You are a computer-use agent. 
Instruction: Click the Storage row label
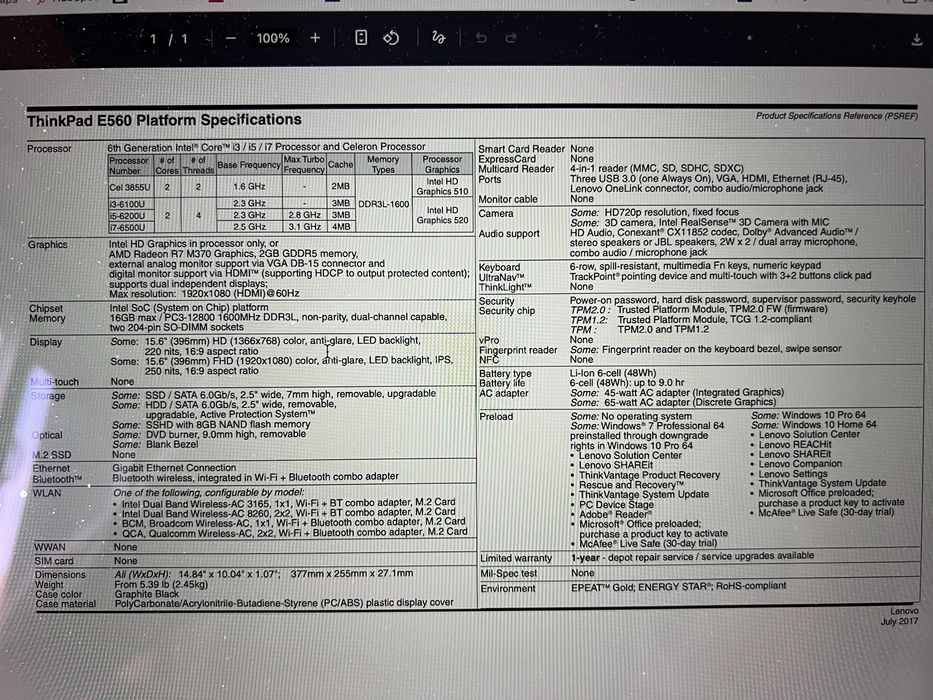(x=48, y=396)
